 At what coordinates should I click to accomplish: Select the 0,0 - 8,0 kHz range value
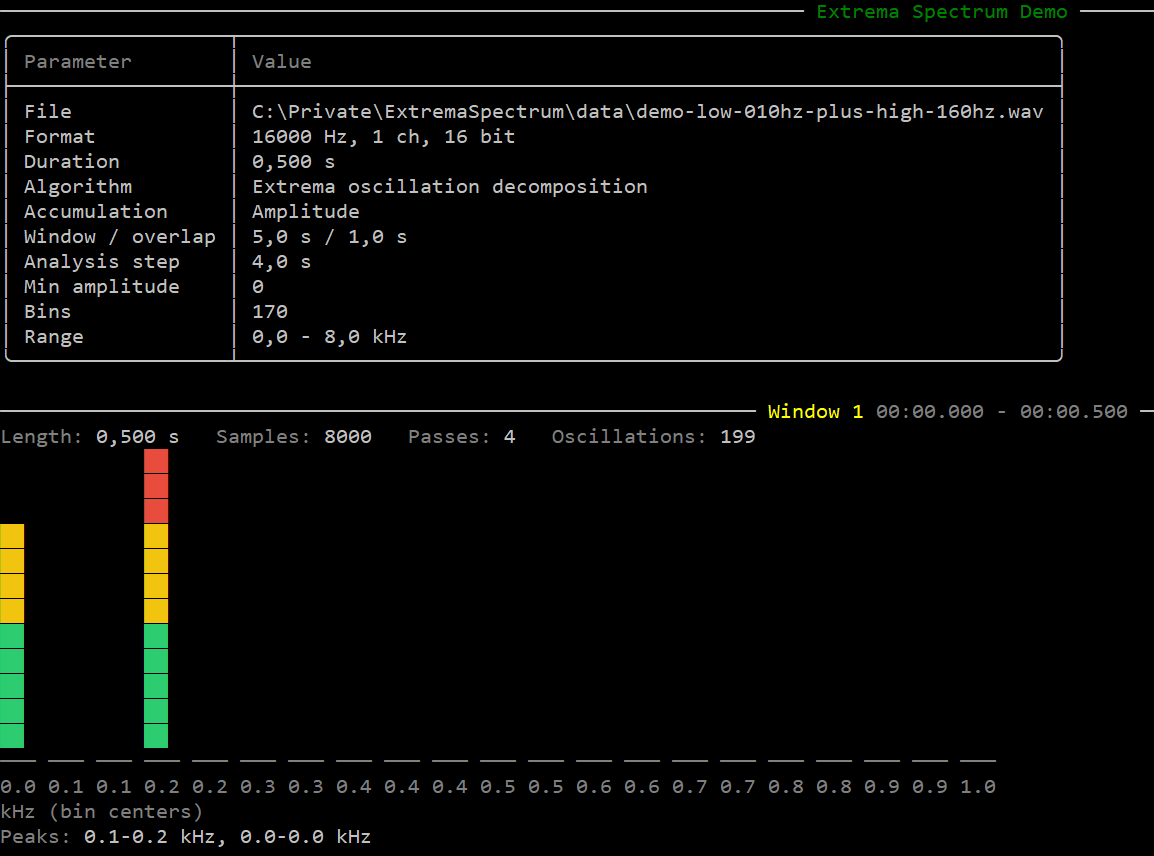coord(329,337)
